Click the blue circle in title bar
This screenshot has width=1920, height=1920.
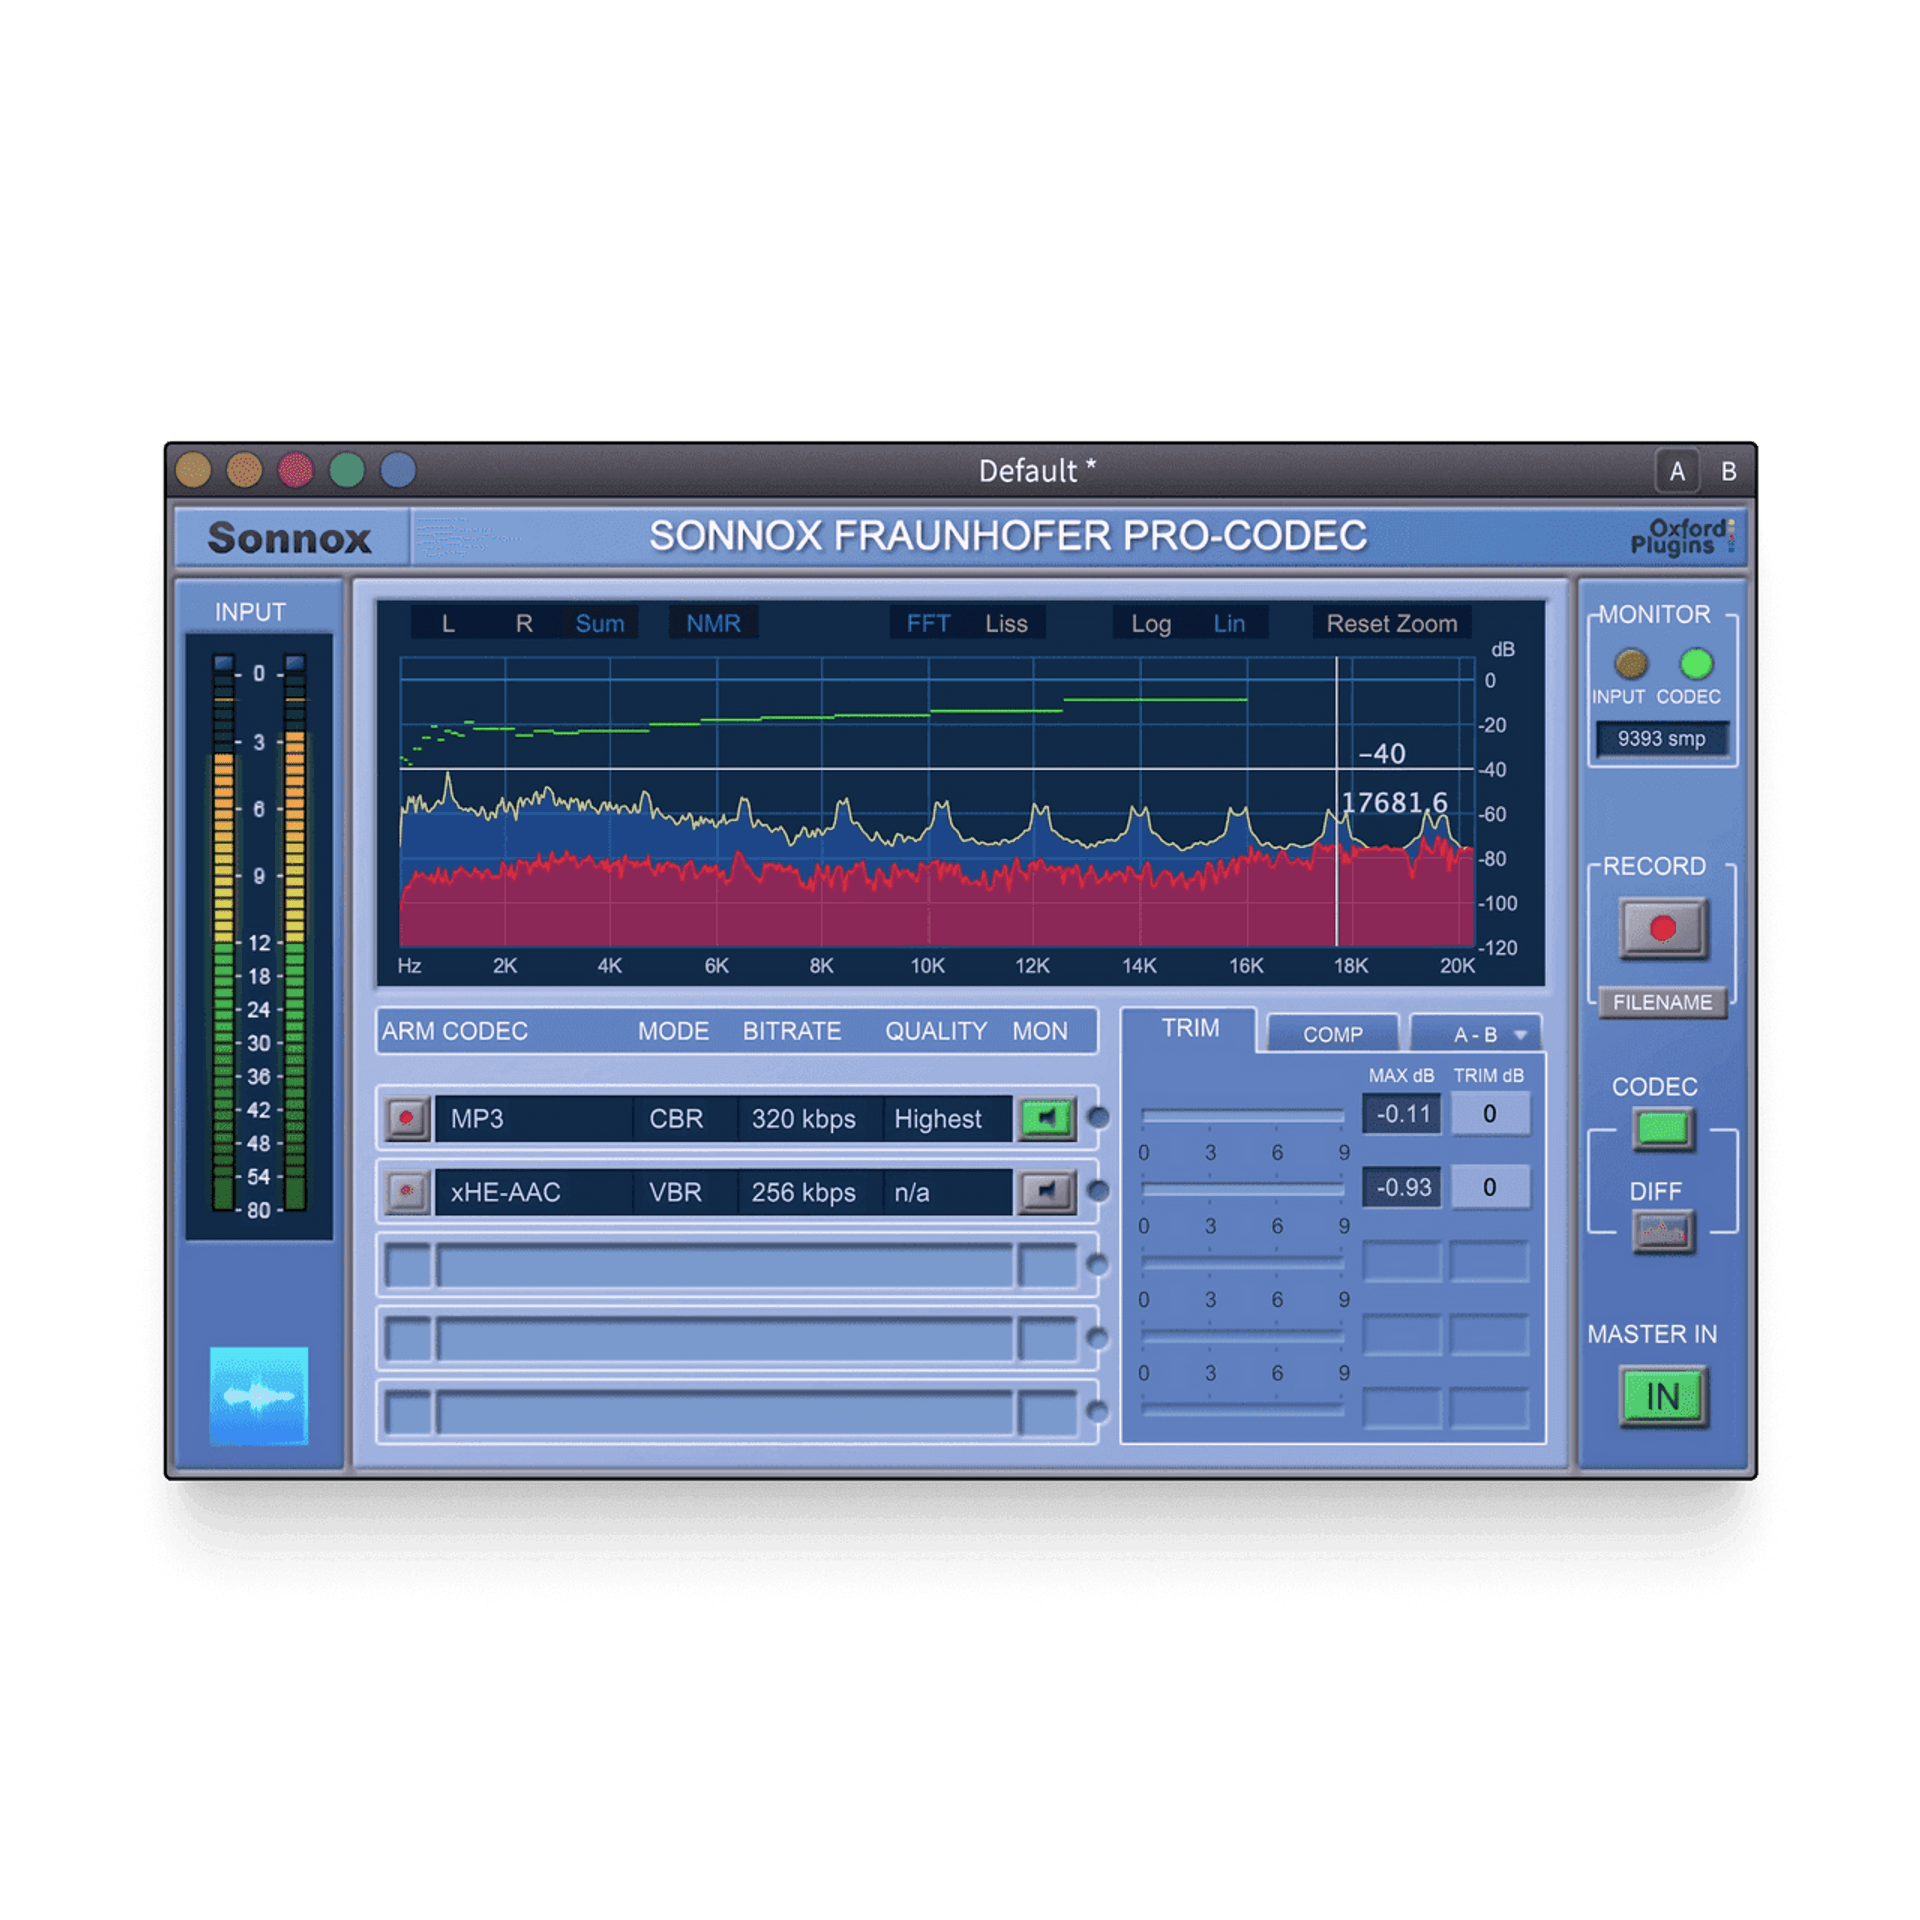coord(398,470)
